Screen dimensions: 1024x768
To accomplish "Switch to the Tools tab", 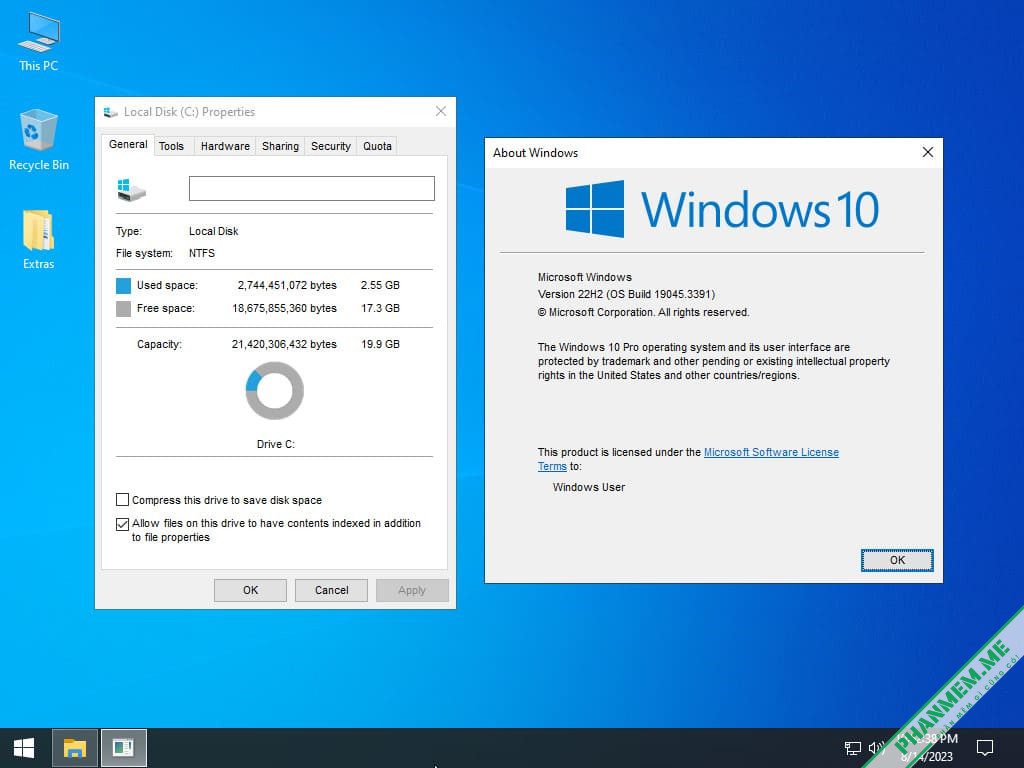I will tap(171, 146).
